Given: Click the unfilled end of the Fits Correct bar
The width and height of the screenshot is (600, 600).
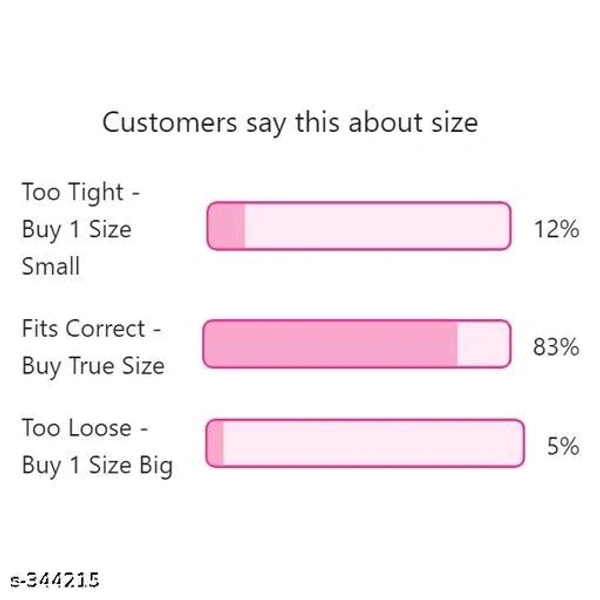Looking at the screenshot, I should [x=483, y=345].
